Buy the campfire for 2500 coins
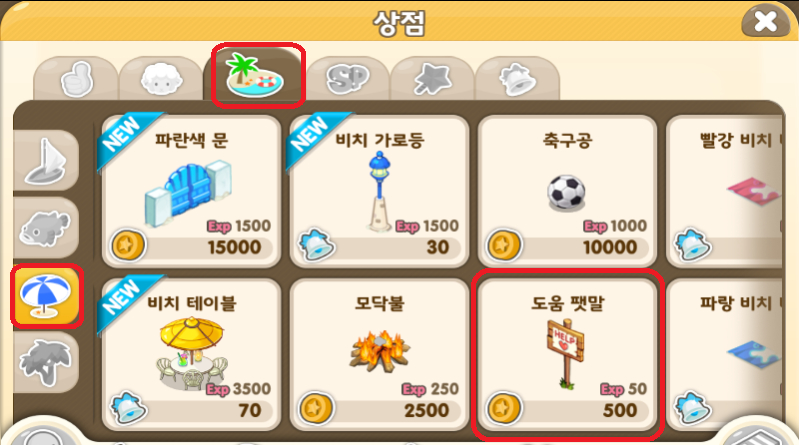 coord(380,410)
